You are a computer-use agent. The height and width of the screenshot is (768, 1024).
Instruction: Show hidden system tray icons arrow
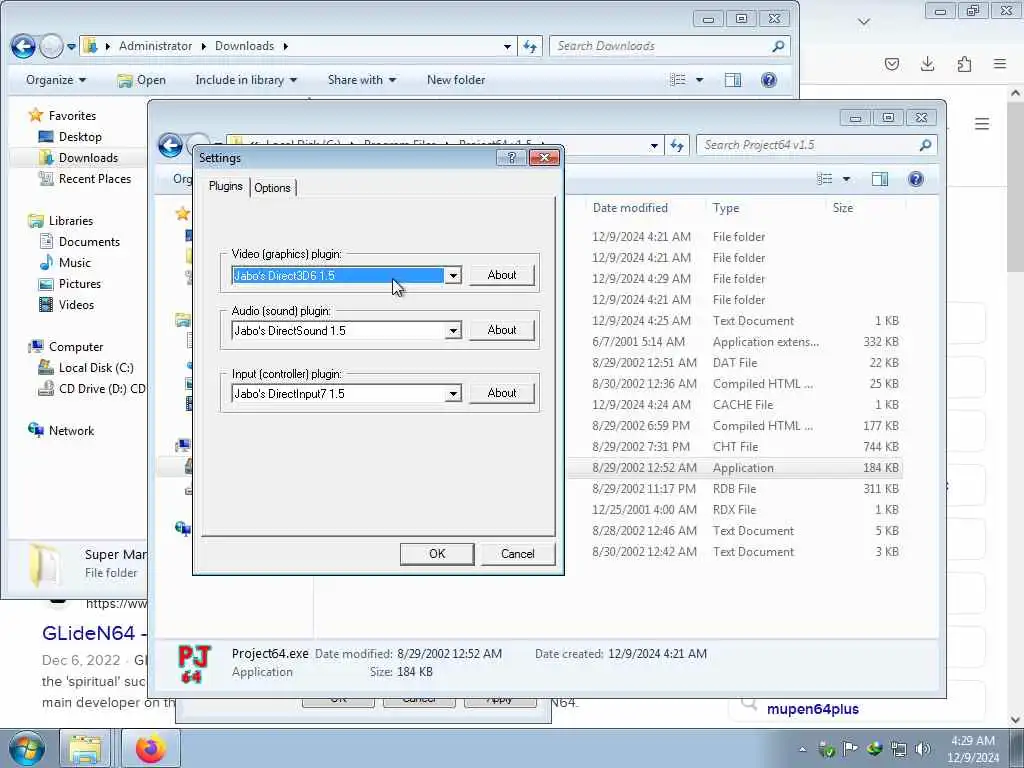803,749
